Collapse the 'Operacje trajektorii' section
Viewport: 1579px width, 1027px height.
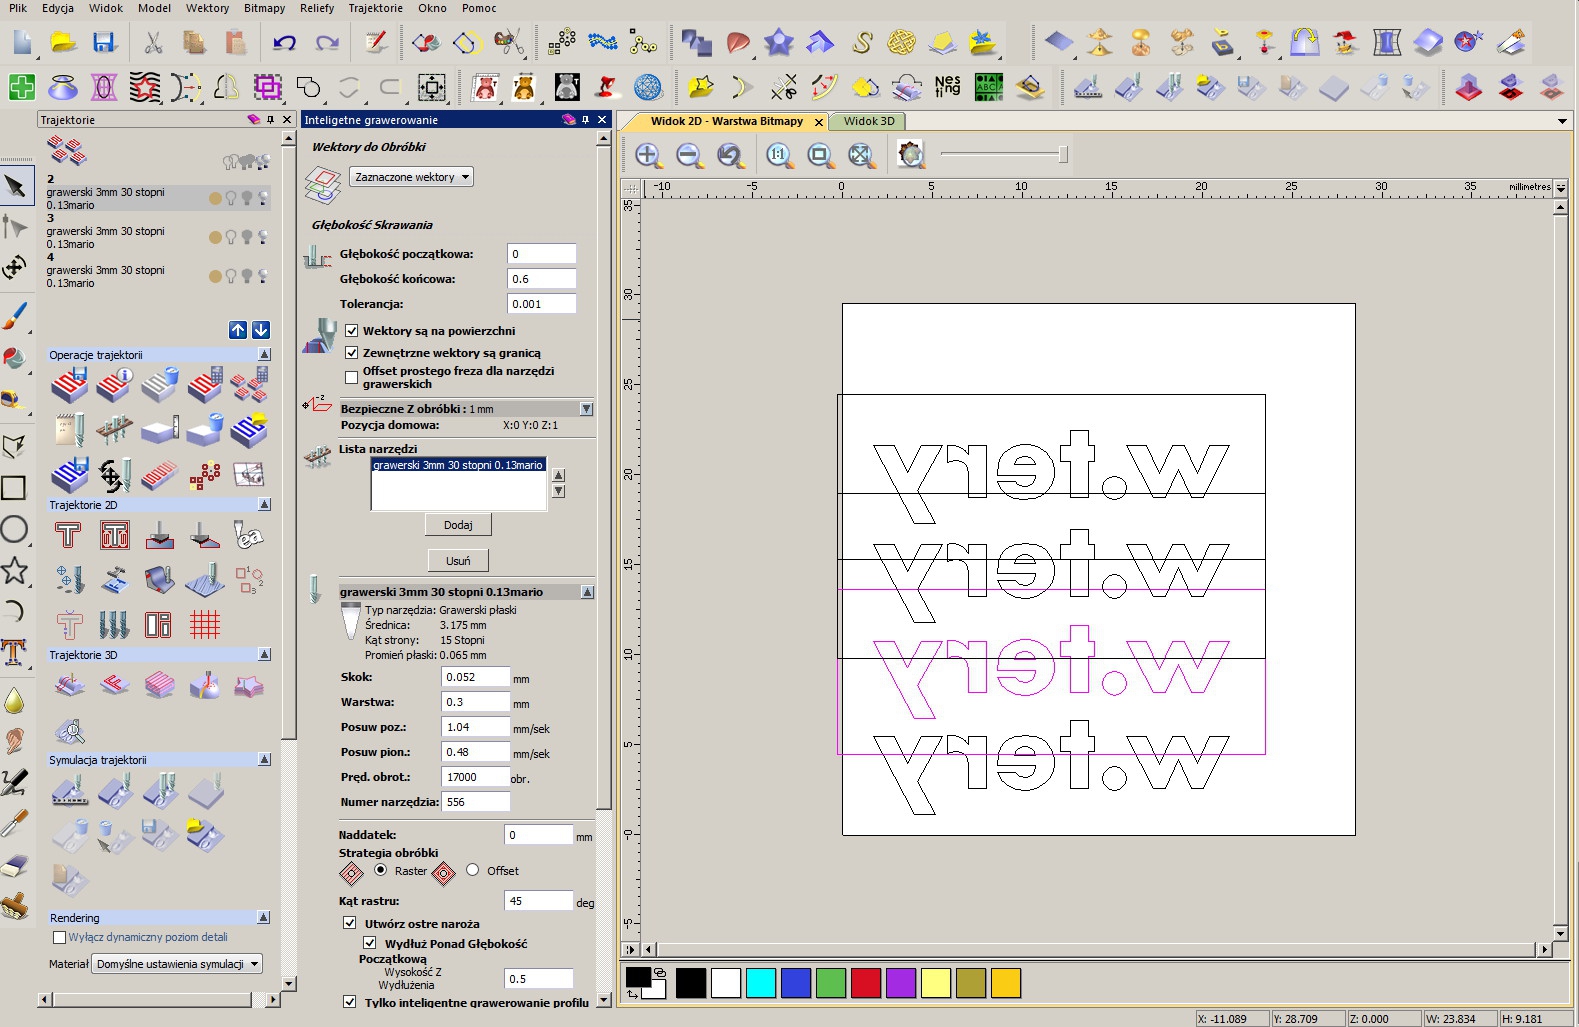[264, 355]
